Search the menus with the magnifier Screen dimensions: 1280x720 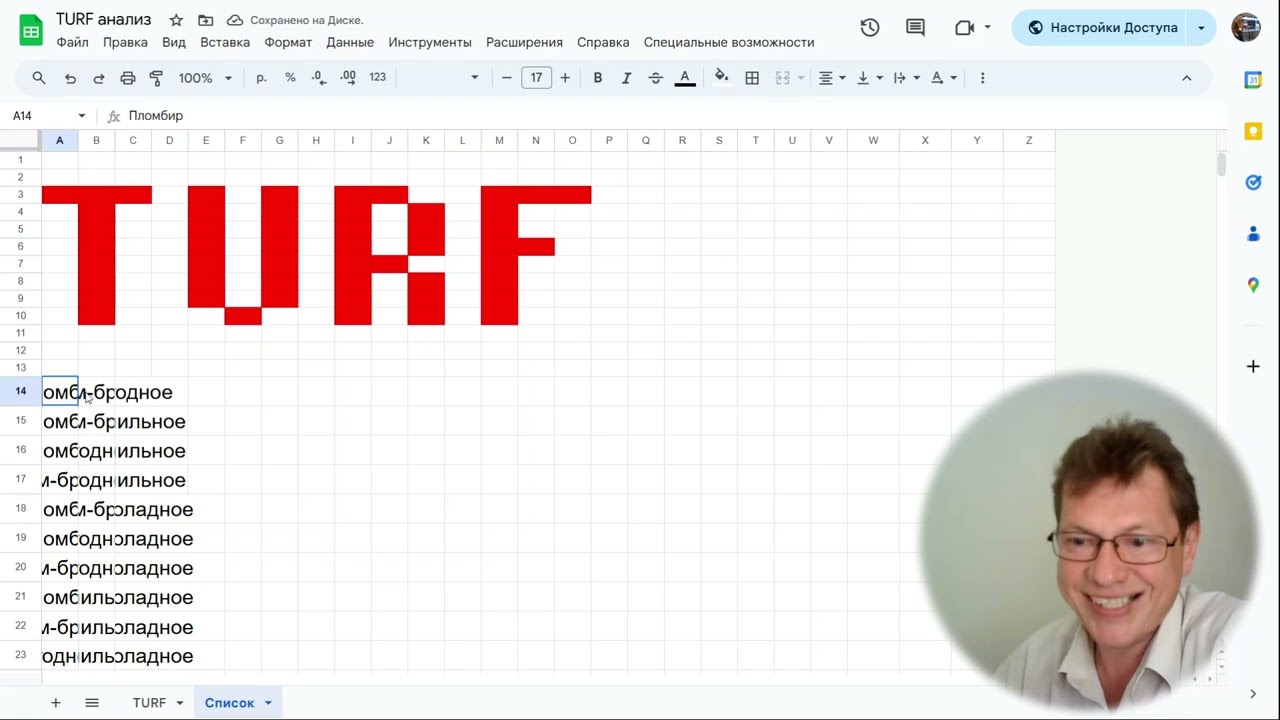pos(39,77)
